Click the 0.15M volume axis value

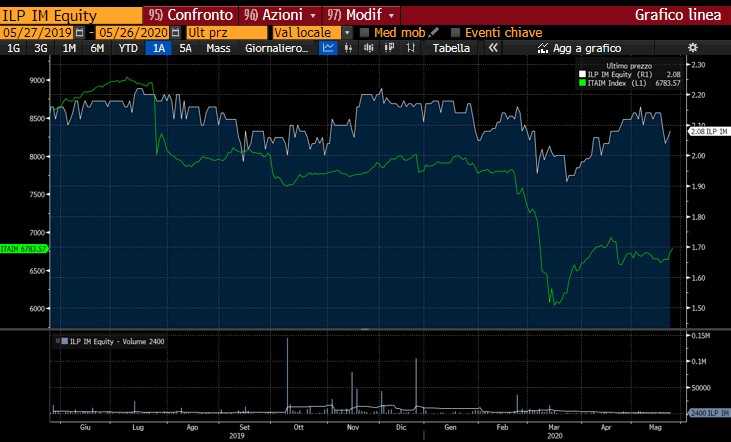(701, 336)
